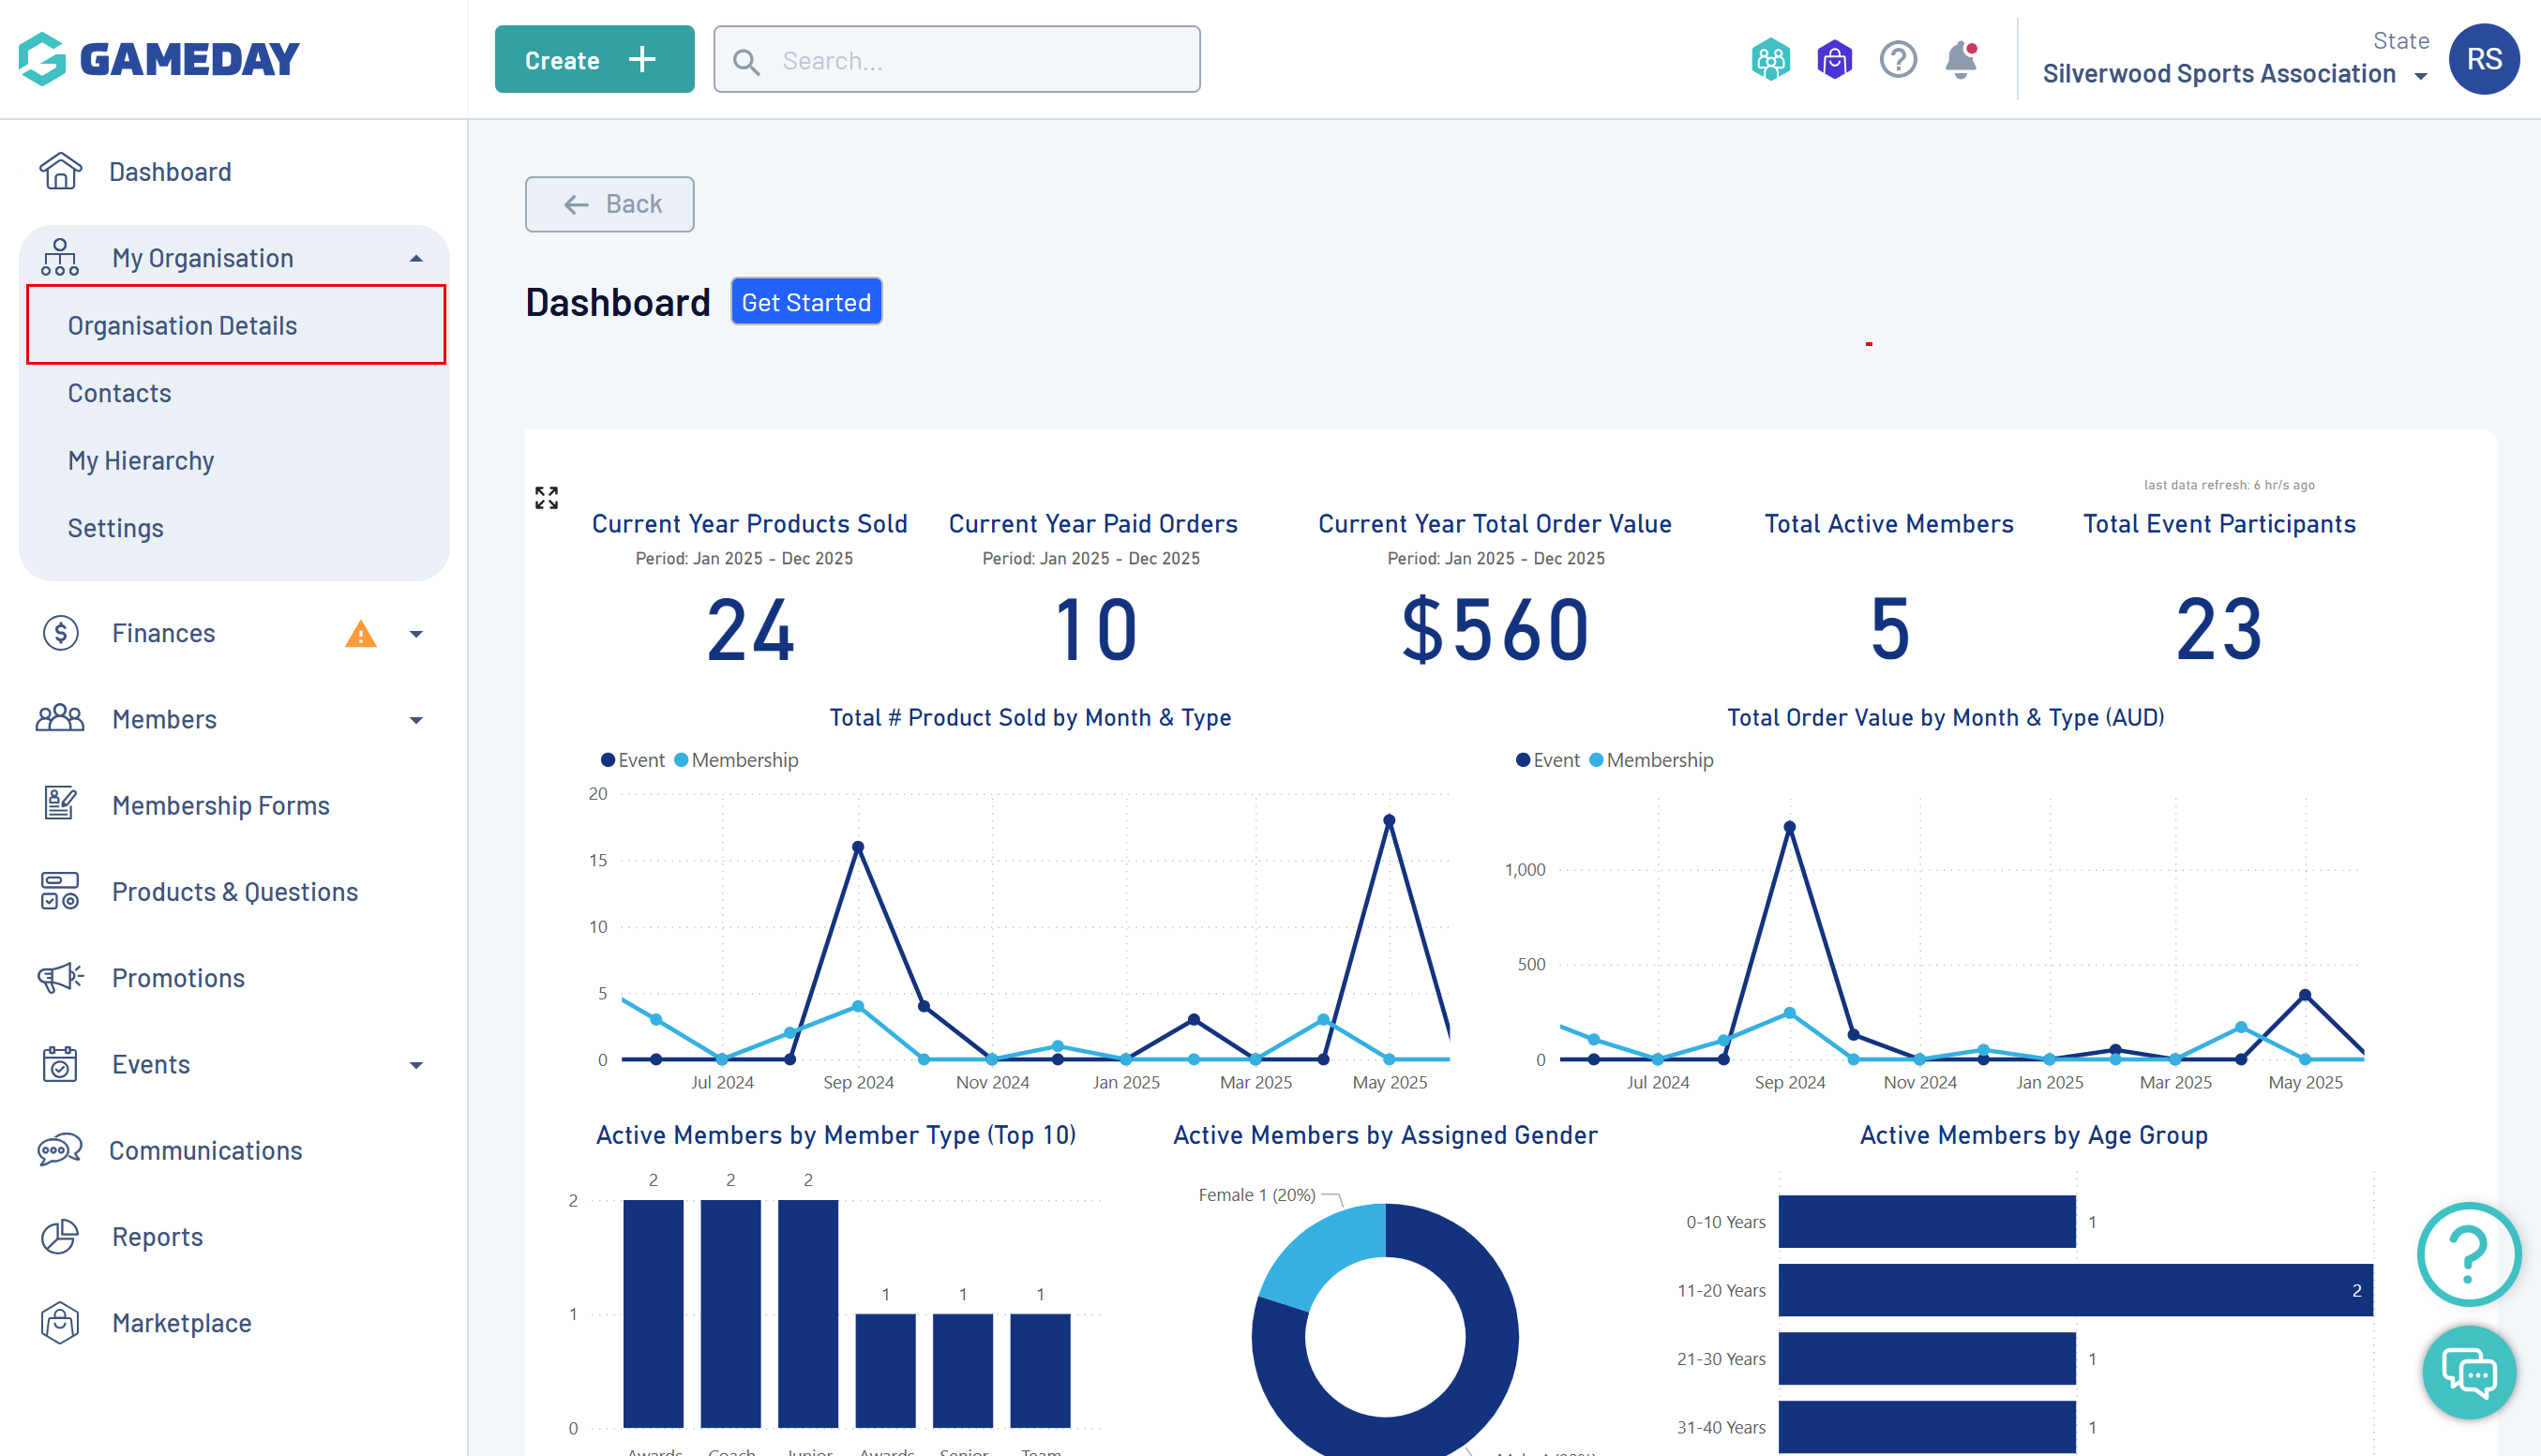This screenshot has height=1456, width=2541.
Task: Click the teal community hexagon icon in header
Action: tap(1770, 60)
